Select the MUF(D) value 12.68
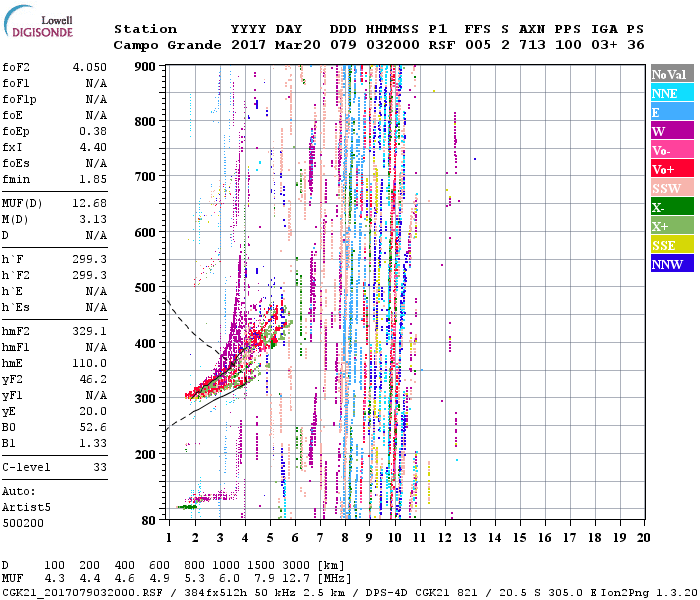This screenshot has width=700, height=600. tap(91, 204)
